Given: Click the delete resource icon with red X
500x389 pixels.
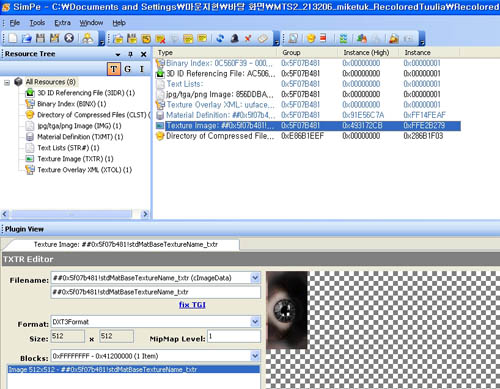Looking at the screenshot, I should point(160,39).
